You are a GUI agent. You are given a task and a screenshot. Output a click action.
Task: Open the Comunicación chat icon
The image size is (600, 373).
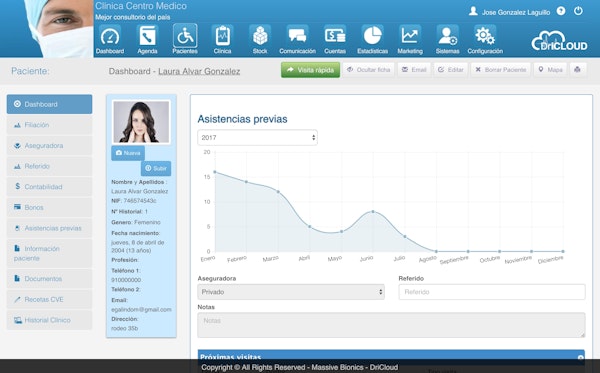coord(297,36)
